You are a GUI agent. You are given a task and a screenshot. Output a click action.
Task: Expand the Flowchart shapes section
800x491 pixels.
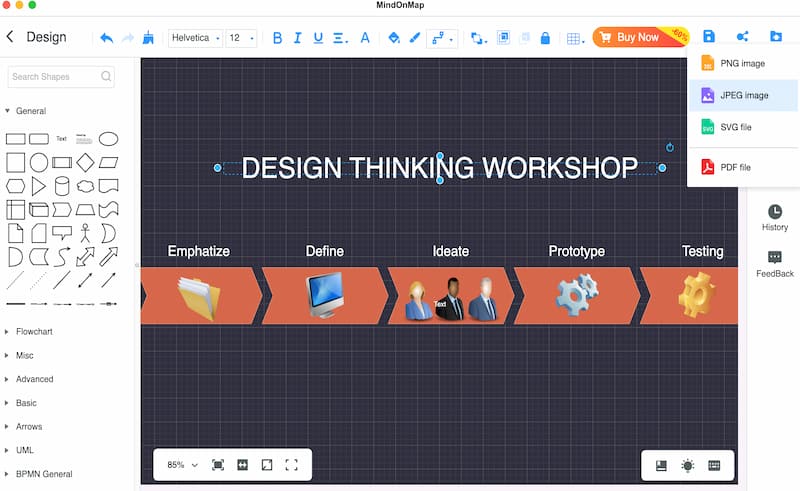(29, 332)
